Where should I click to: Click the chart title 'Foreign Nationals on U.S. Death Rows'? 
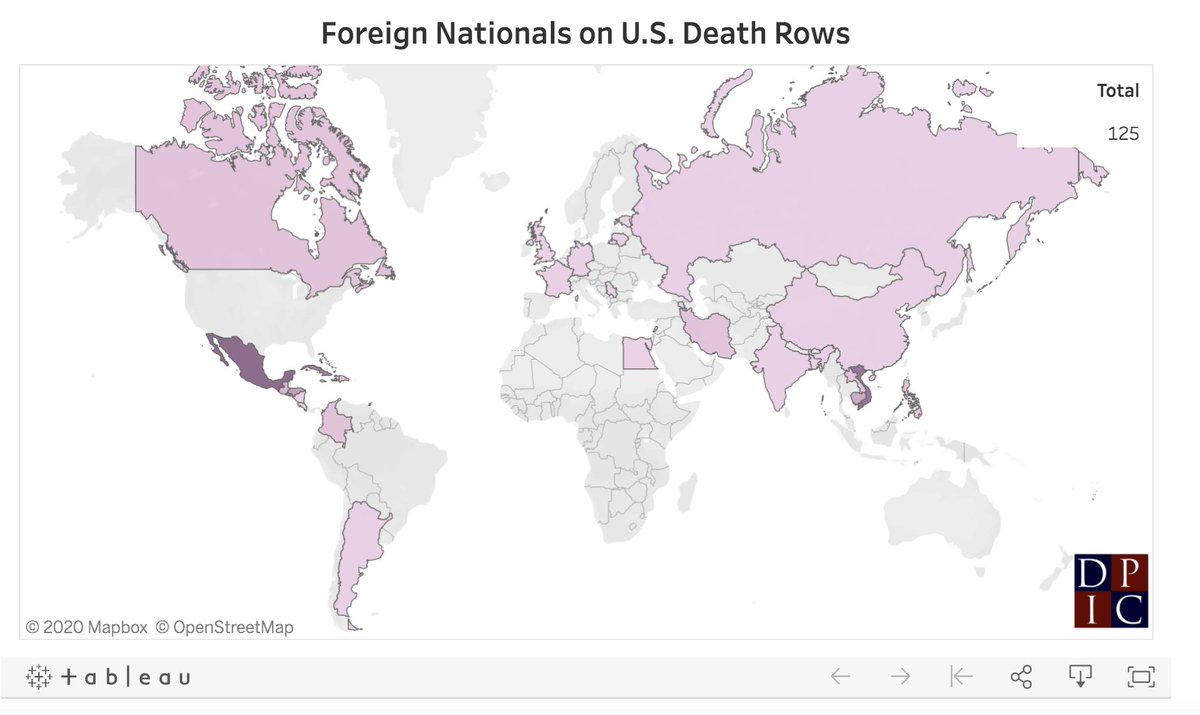[585, 33]
